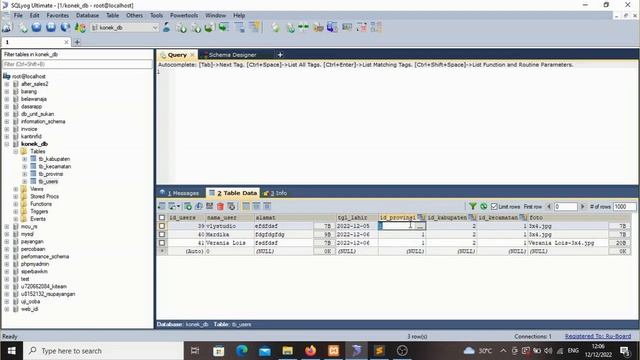
Task: Click the green opposing-arrows data sync icon
Action: [303, 27]
